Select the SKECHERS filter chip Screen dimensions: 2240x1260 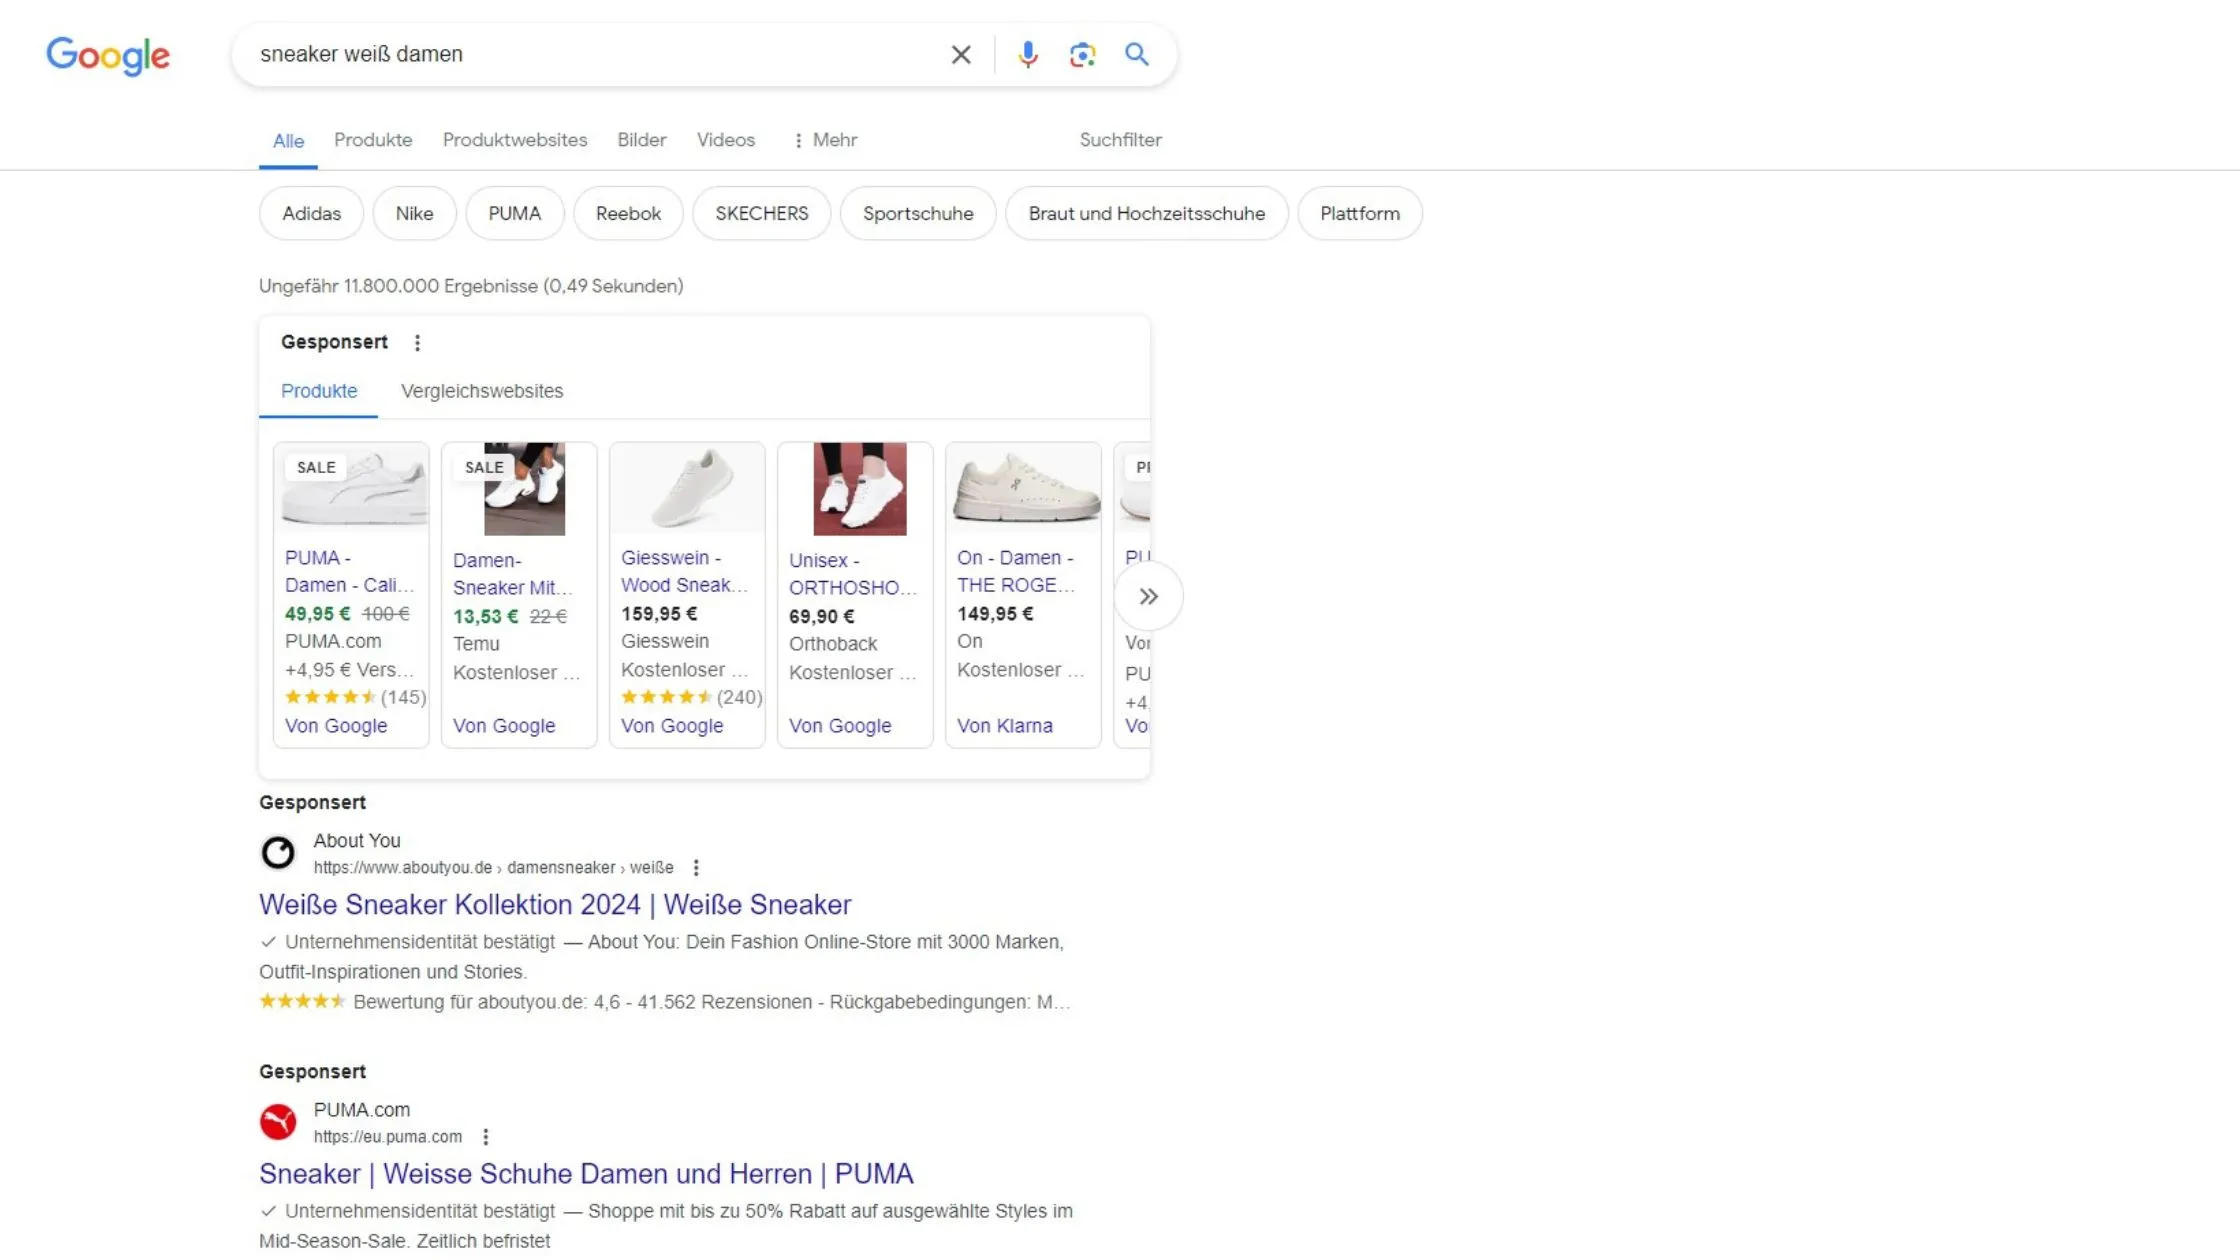click(x=761, y=214)
